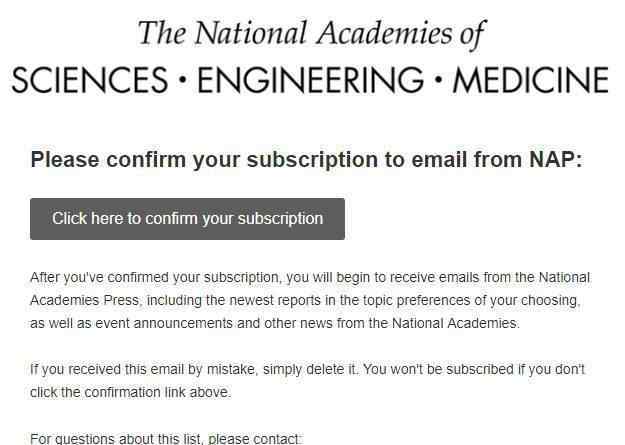Click the 'Please confirm your subscription' heading
Screen dimensions: 625x445
tap(306, 160)
